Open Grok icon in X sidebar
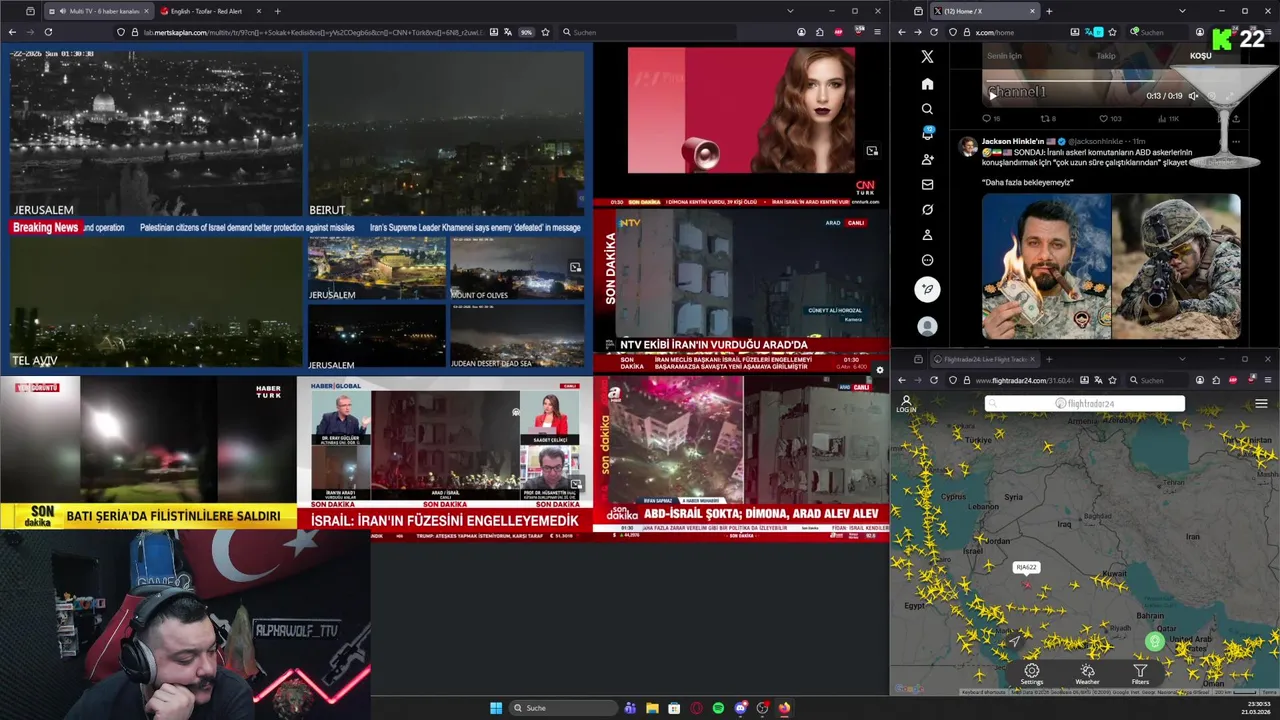 927,210
